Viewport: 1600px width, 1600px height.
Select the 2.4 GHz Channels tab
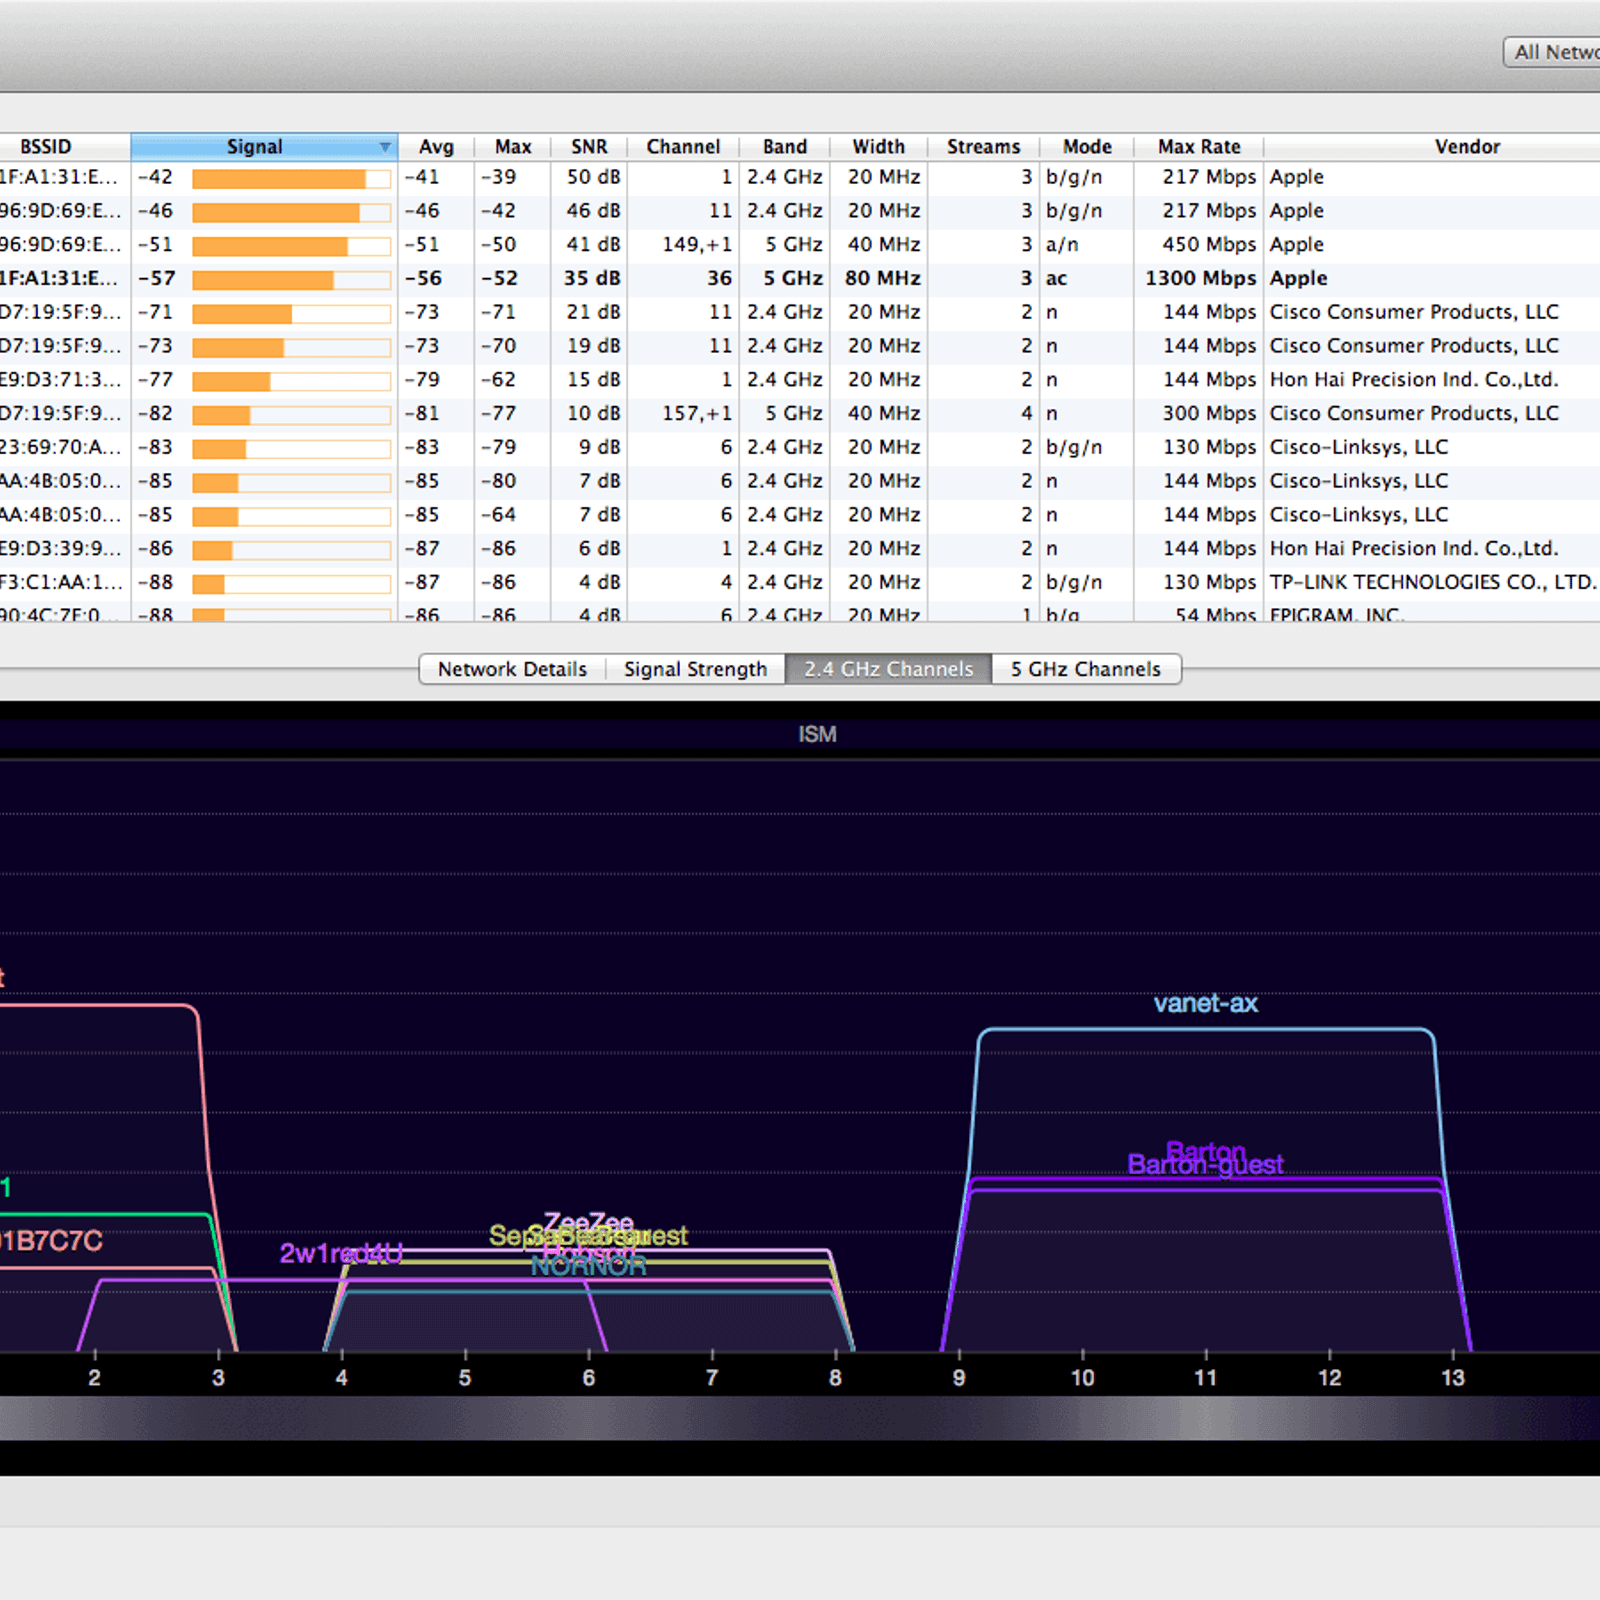(x=888, y=669)
